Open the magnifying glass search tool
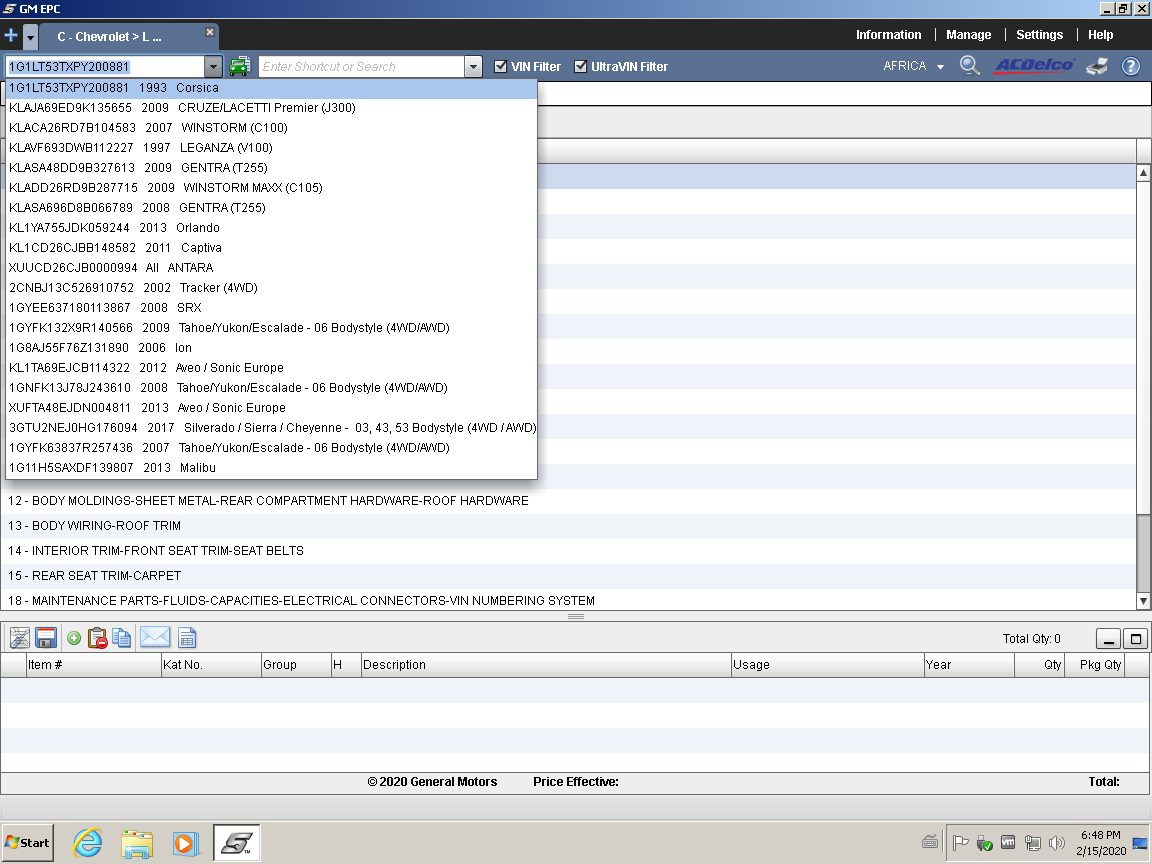The image size is (1152, 864). point(969,66)
